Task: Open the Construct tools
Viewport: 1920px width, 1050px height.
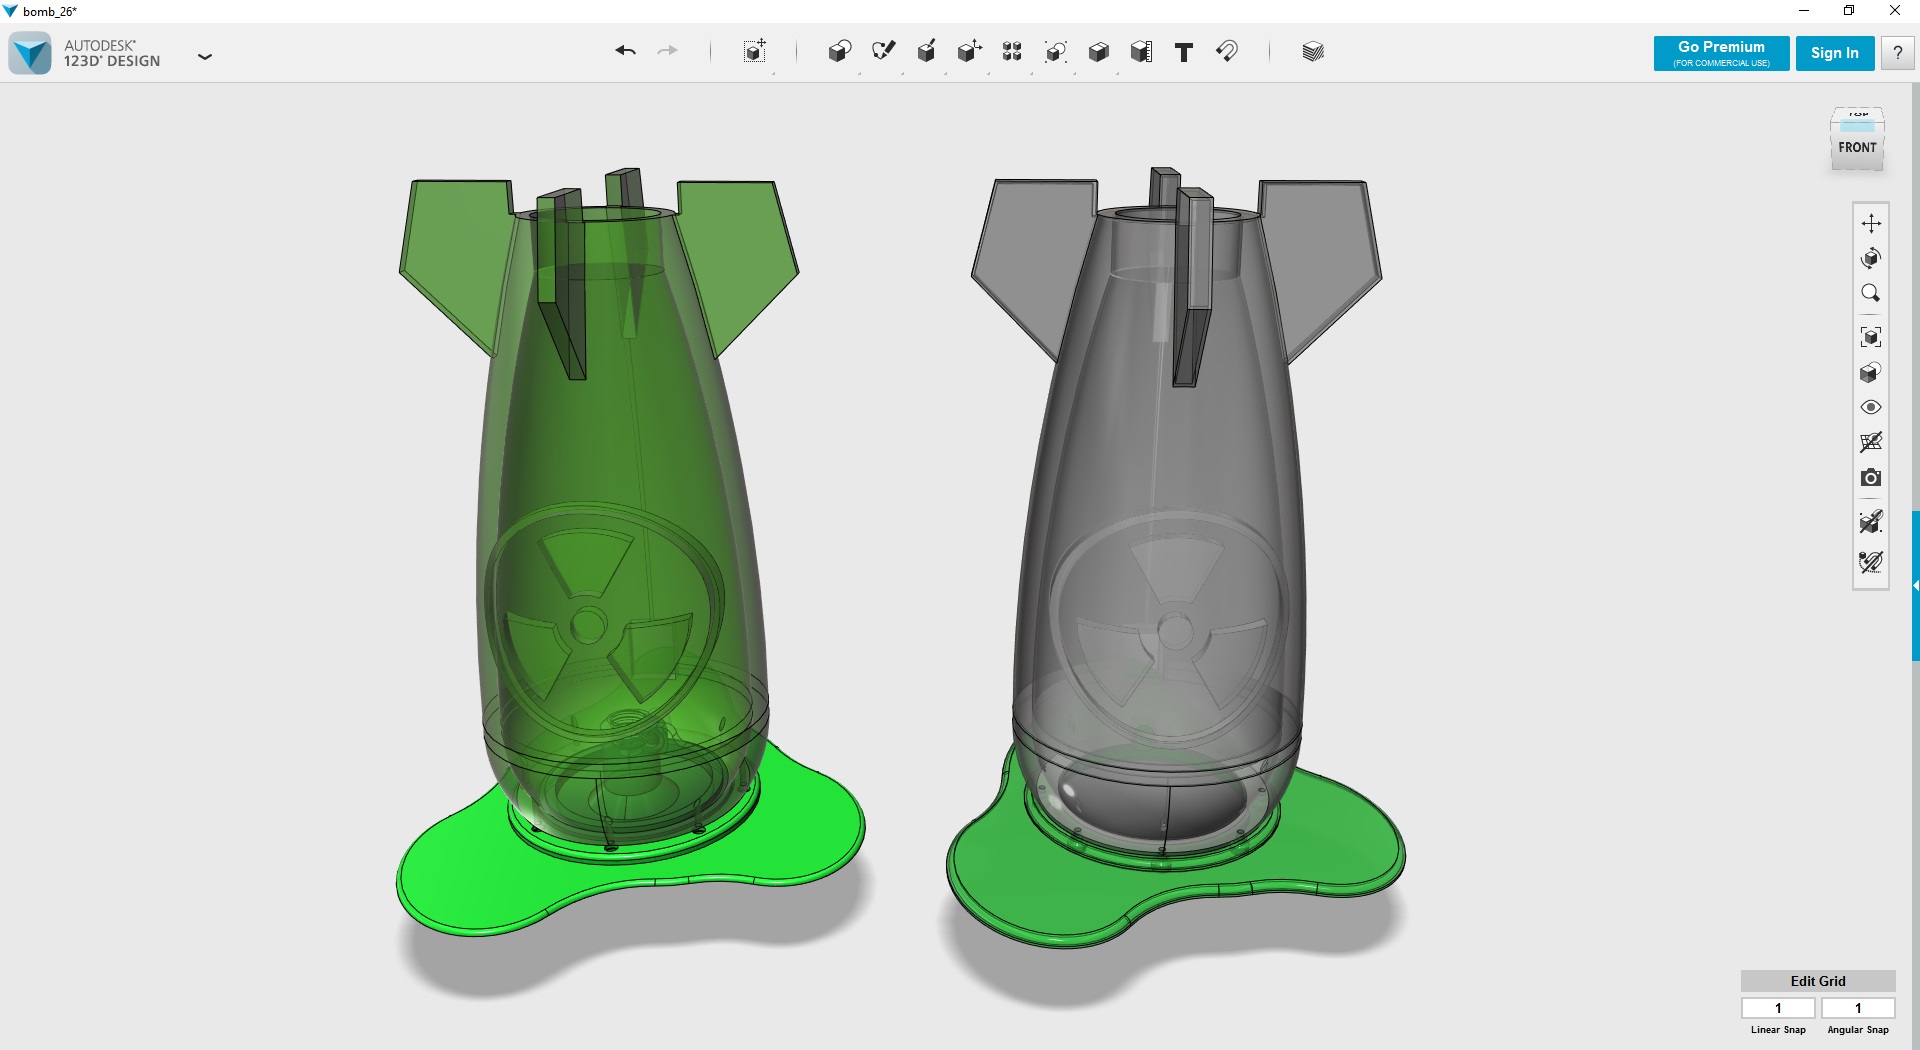Action: 926,52
